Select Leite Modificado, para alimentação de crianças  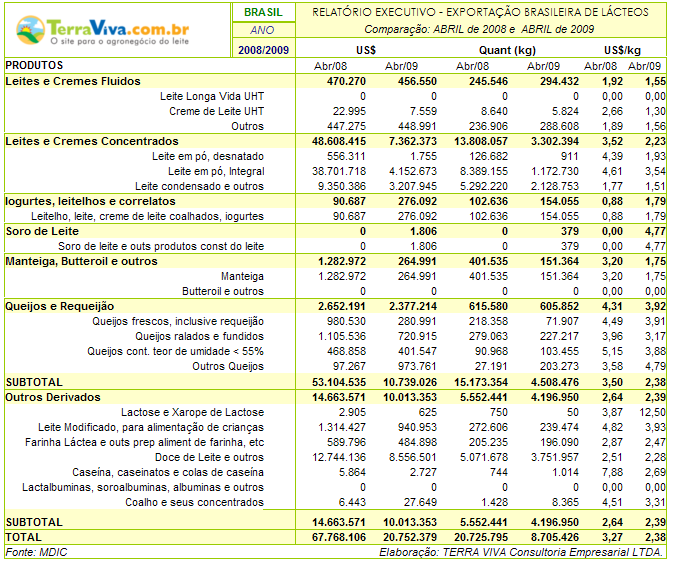tap(151, 427)
